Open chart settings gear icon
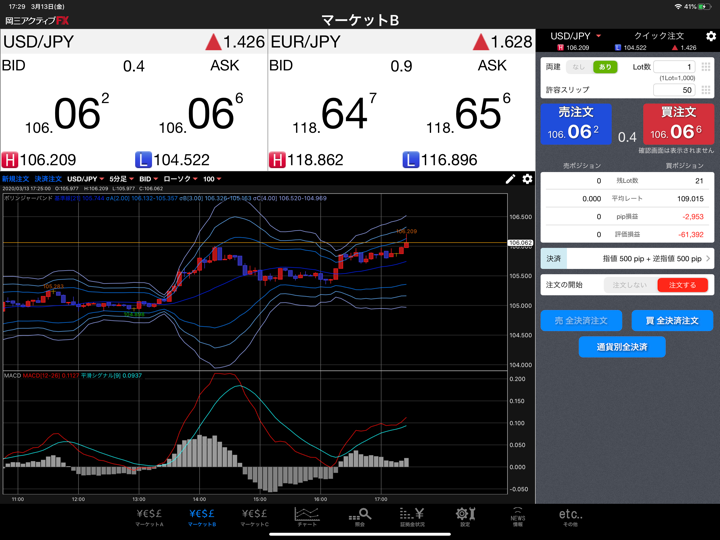 click(x=527, y=179)
